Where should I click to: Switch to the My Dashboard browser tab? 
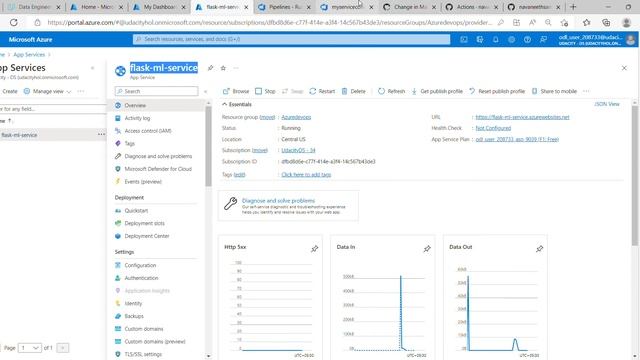click(x=158, y=7)
